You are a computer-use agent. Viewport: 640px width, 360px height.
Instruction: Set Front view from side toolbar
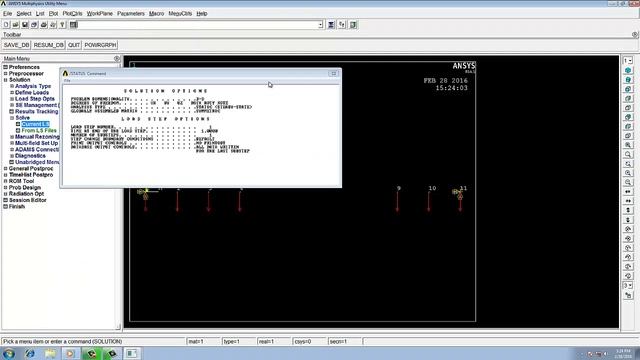pyautogui.click(x=628, y=89)
